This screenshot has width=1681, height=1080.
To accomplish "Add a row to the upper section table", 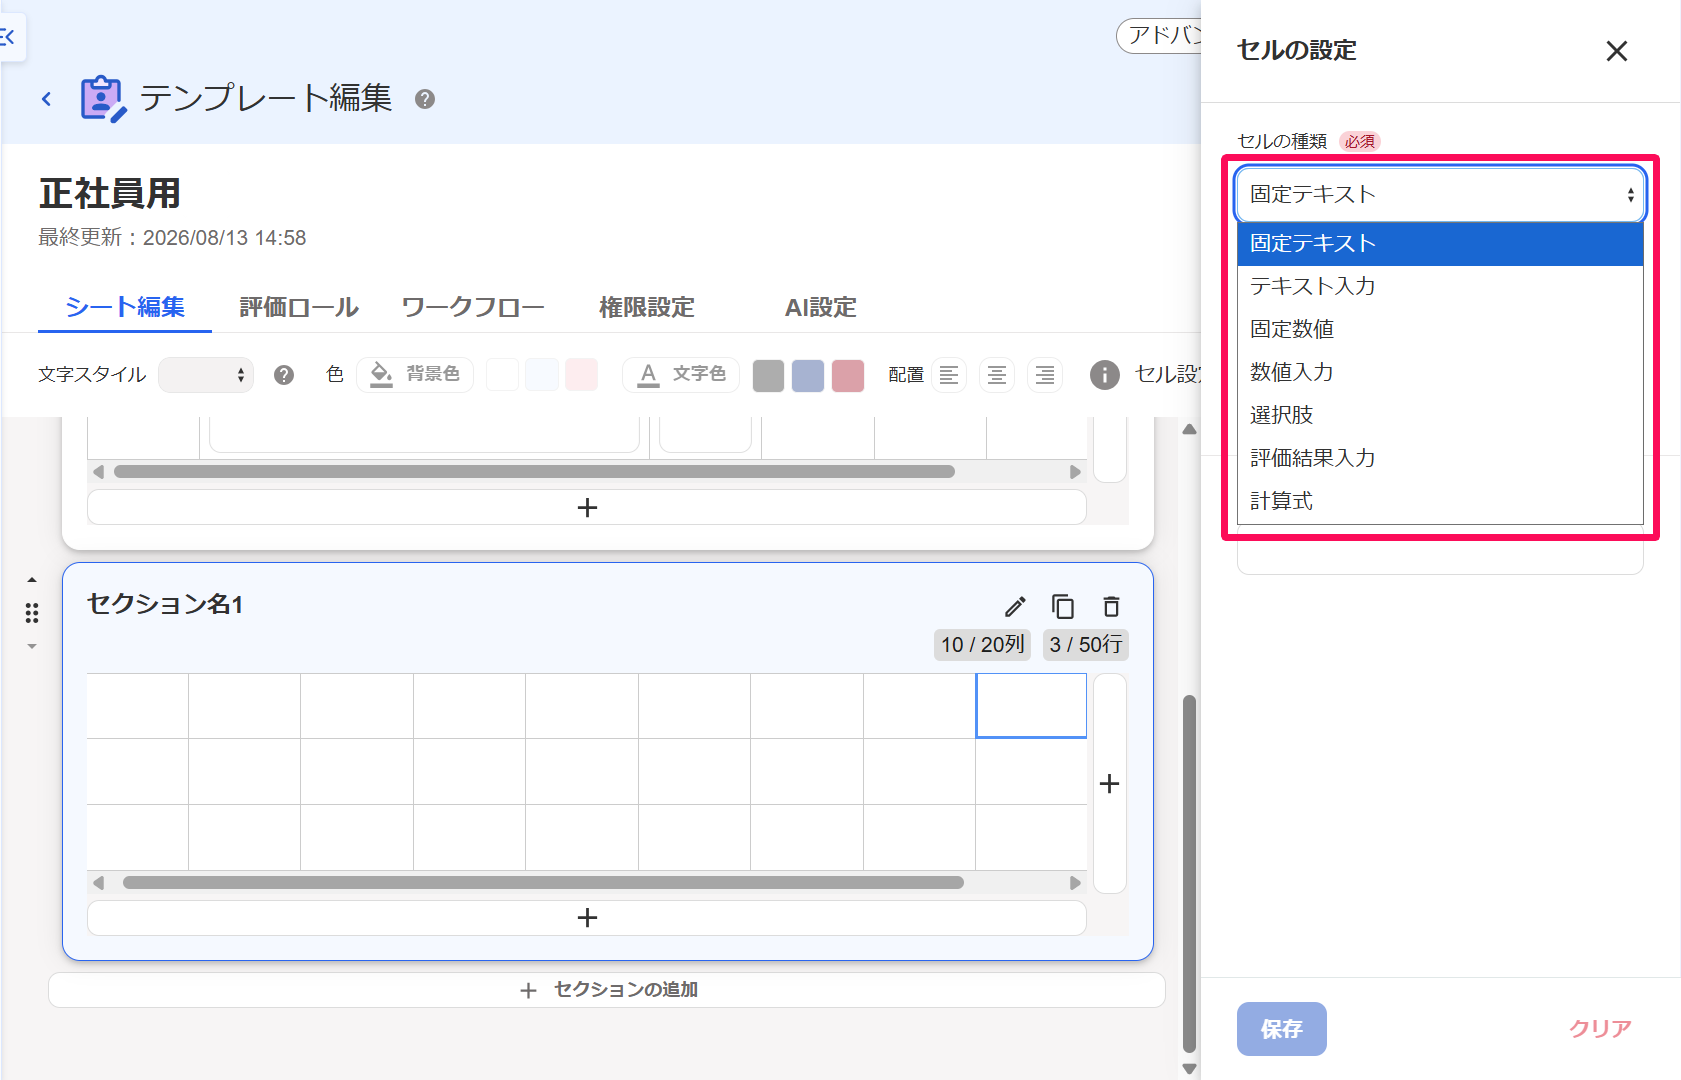I will (587, 508).
